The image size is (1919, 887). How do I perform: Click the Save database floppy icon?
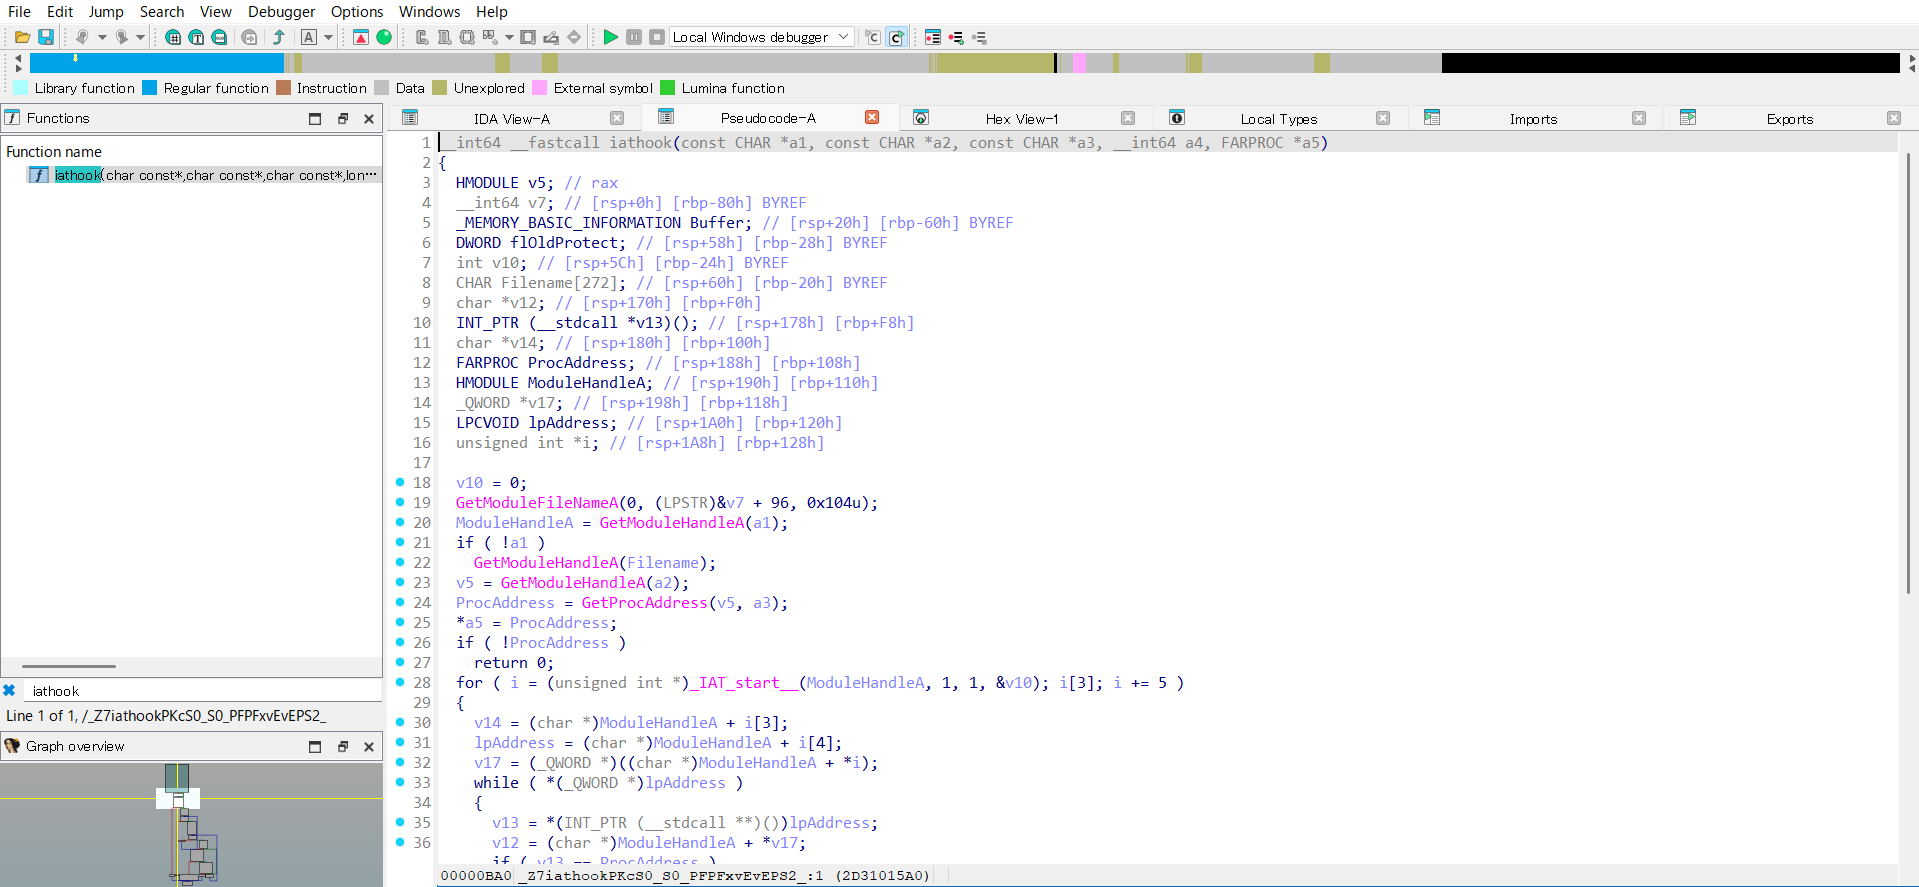pos(46,37)
